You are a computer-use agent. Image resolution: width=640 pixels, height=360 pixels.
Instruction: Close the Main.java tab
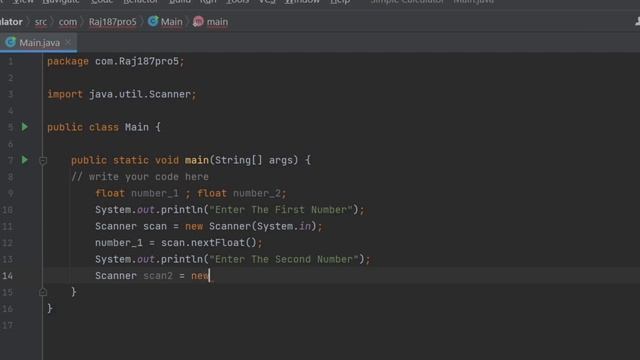point(68,42)
